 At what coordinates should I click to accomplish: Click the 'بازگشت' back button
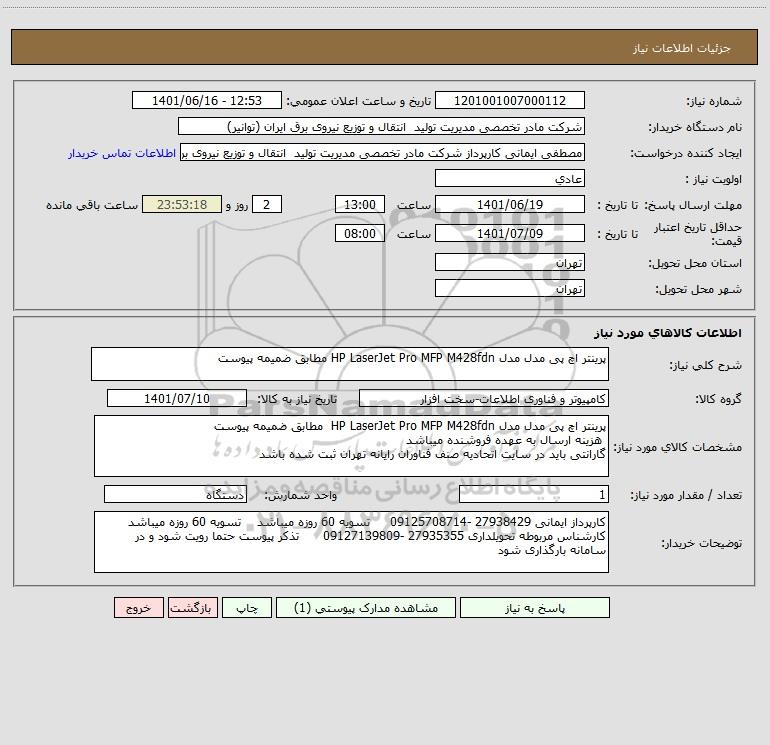192,608
